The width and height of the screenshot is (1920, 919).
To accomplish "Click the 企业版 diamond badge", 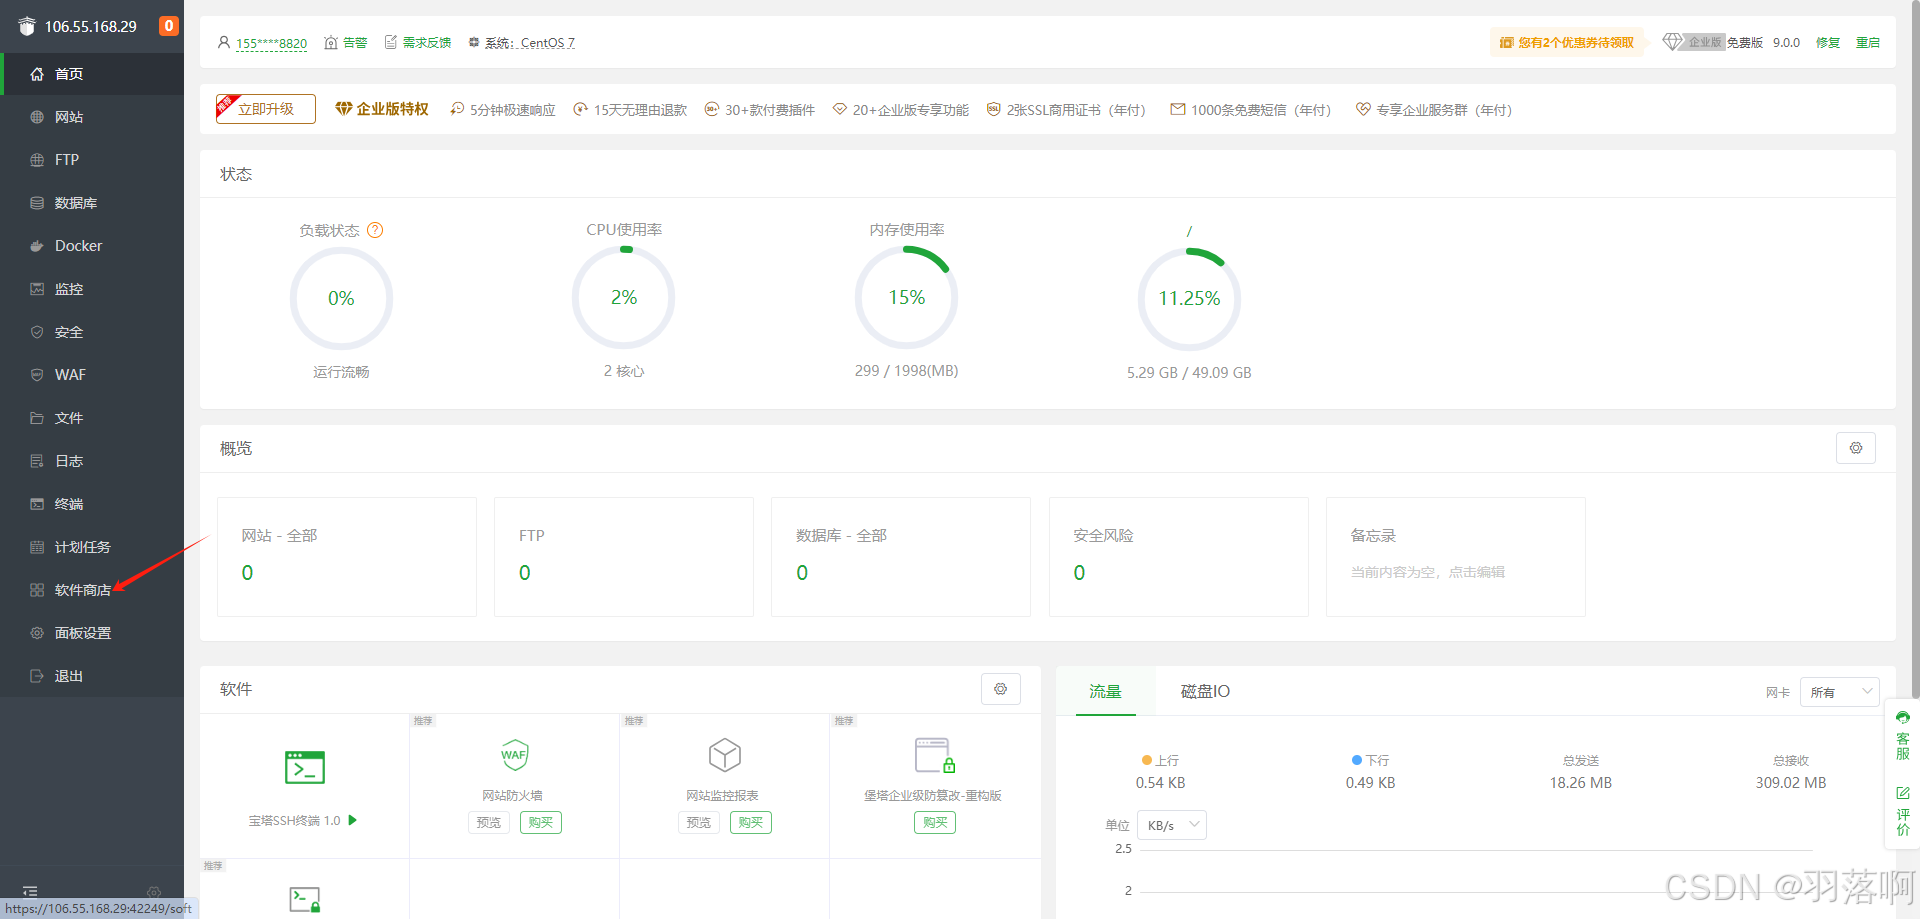I will (1693, 42).
